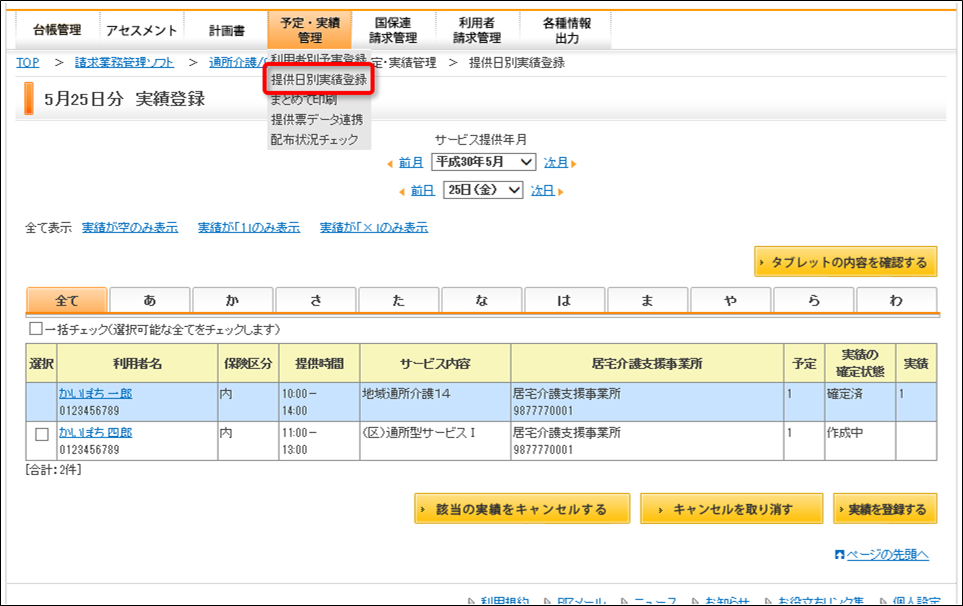
Task: Go to TOP breadcrumb link
Action: point(28,63)
